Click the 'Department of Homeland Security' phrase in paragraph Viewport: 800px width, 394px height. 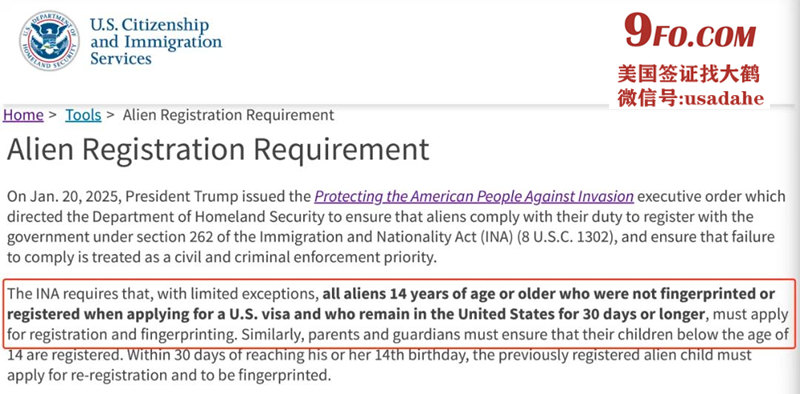(208, 217)
